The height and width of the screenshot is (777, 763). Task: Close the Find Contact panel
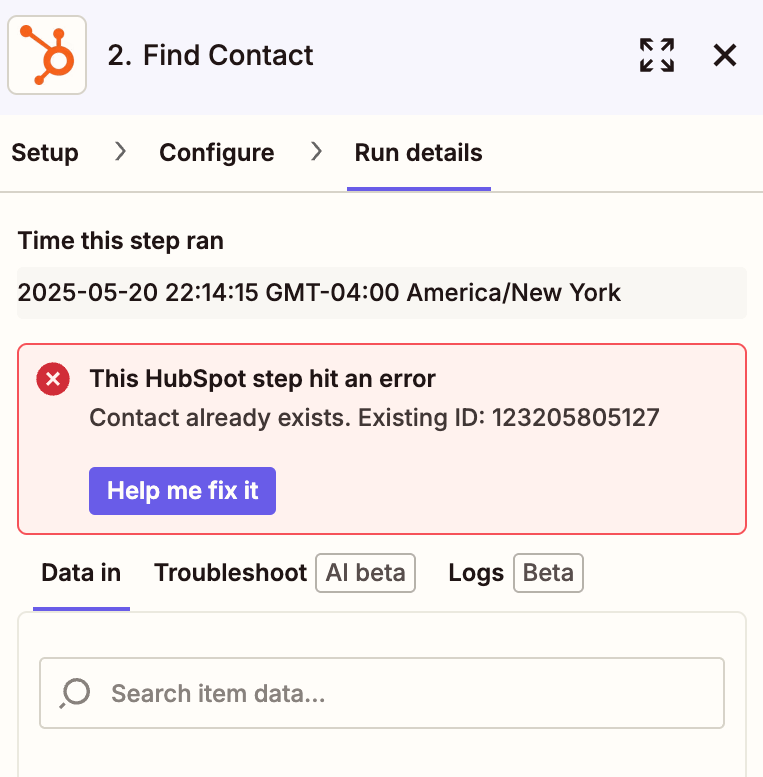tap(725, 55)
